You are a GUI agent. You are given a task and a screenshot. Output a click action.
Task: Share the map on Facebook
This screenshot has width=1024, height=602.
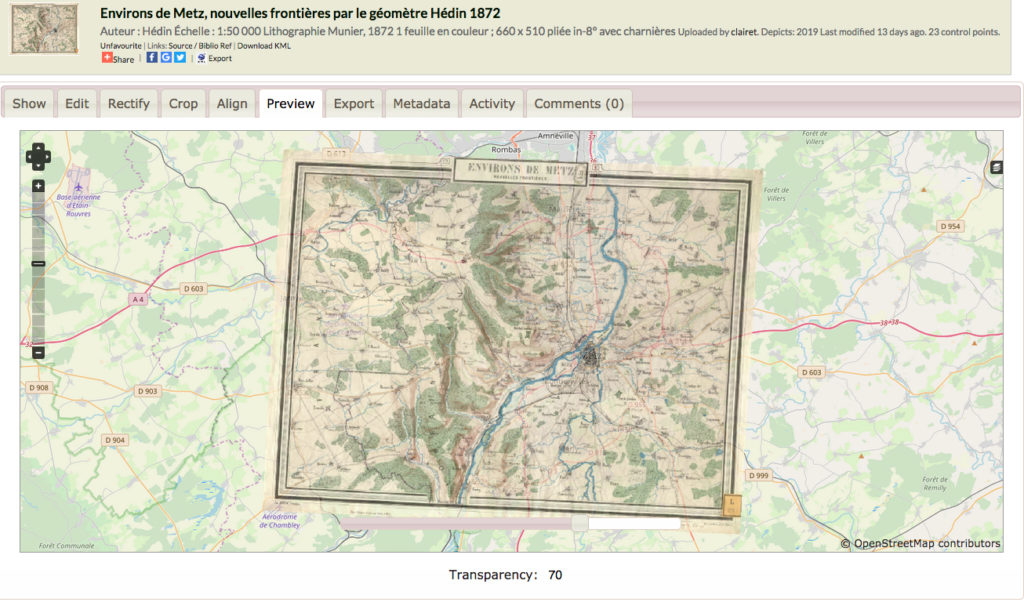coord(152,57)
